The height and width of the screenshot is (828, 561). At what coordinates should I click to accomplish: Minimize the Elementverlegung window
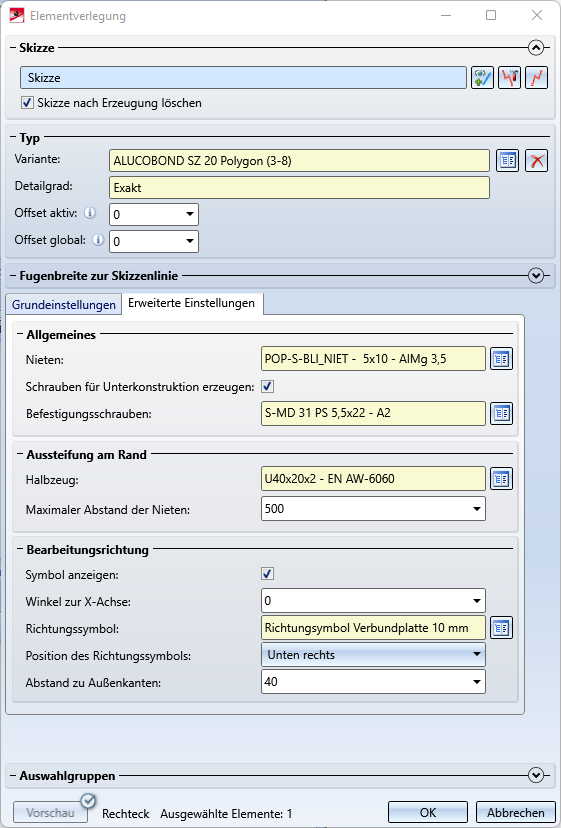[x=446, y=15]
